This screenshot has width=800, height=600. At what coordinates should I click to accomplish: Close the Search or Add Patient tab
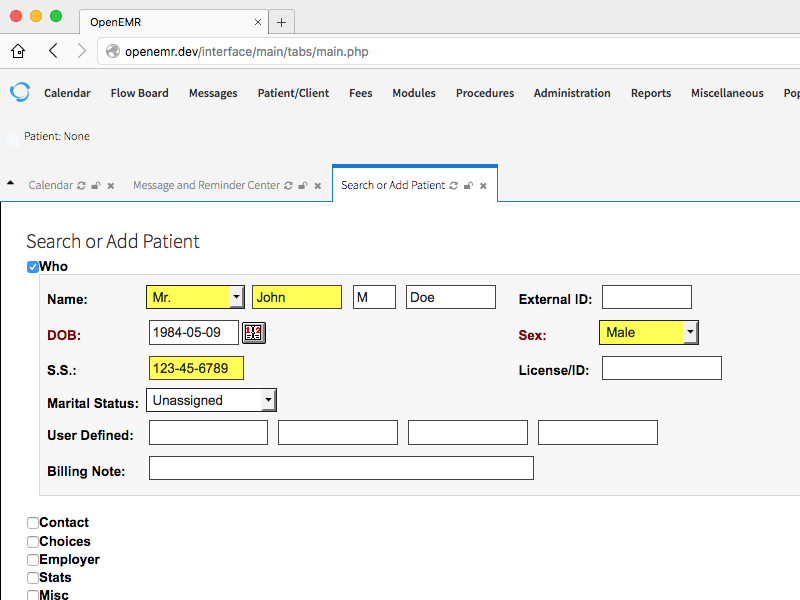coord(483,186)
